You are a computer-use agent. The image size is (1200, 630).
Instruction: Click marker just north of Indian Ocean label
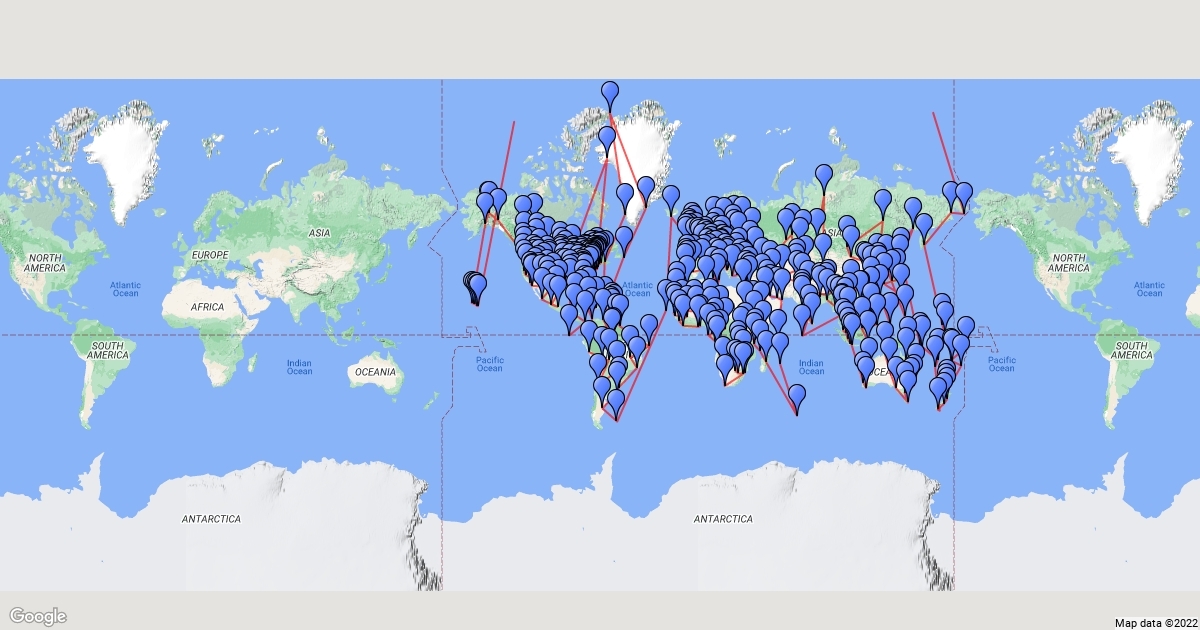[802, 317]
